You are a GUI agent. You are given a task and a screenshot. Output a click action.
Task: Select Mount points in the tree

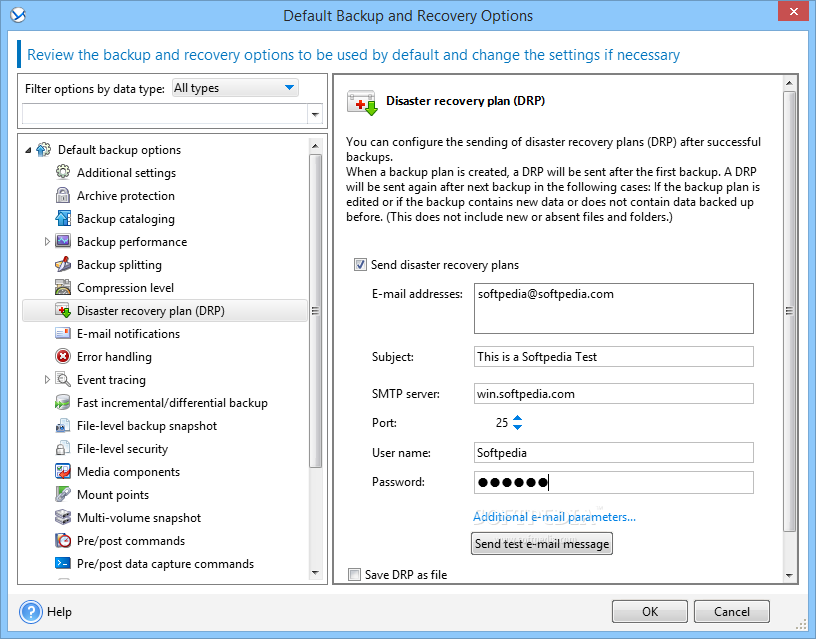click(x=113, y=495)
